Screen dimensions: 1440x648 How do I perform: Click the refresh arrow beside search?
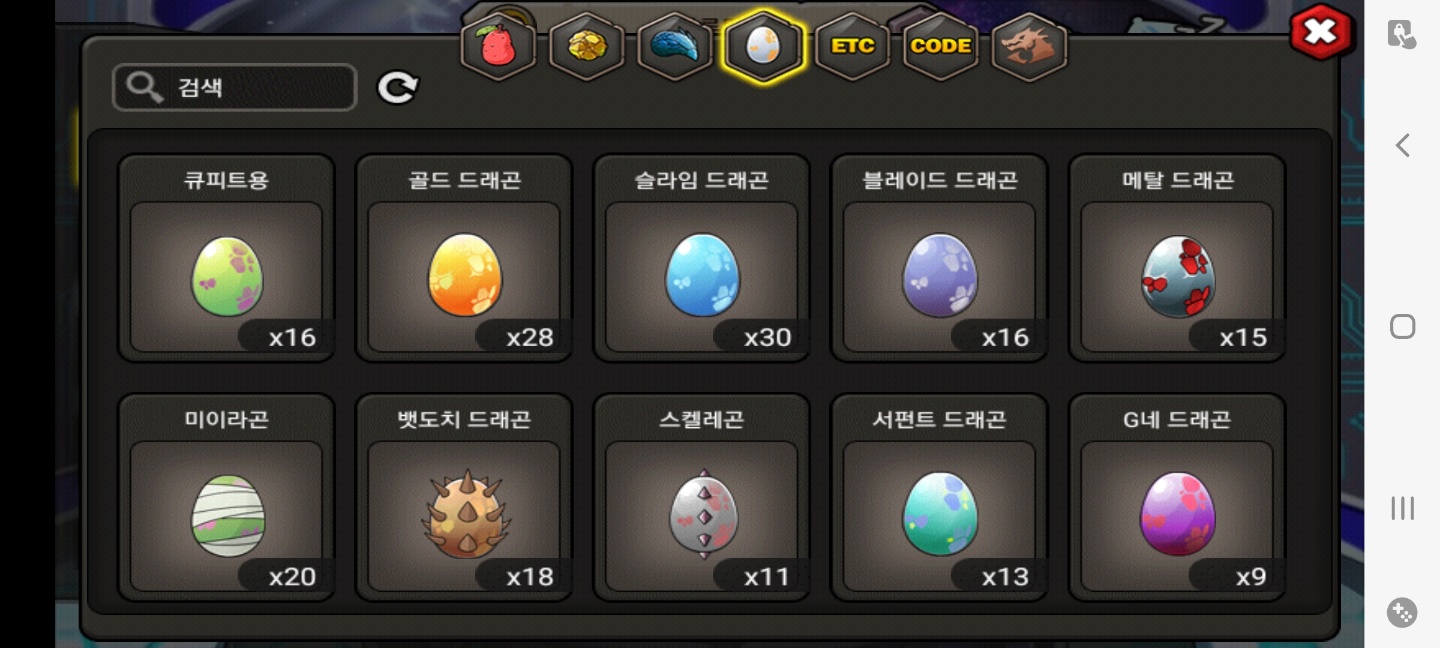pos(397,88)
